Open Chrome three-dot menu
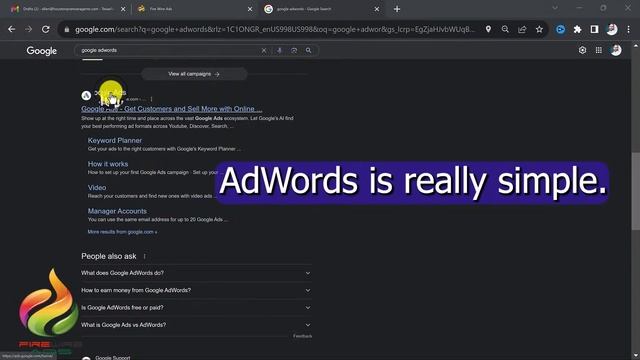The height and width of the screenshot is (360, 640). coord(629,29)
